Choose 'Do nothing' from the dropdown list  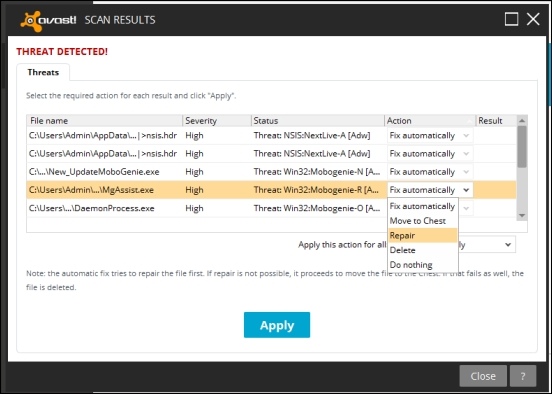click(422, 265)
